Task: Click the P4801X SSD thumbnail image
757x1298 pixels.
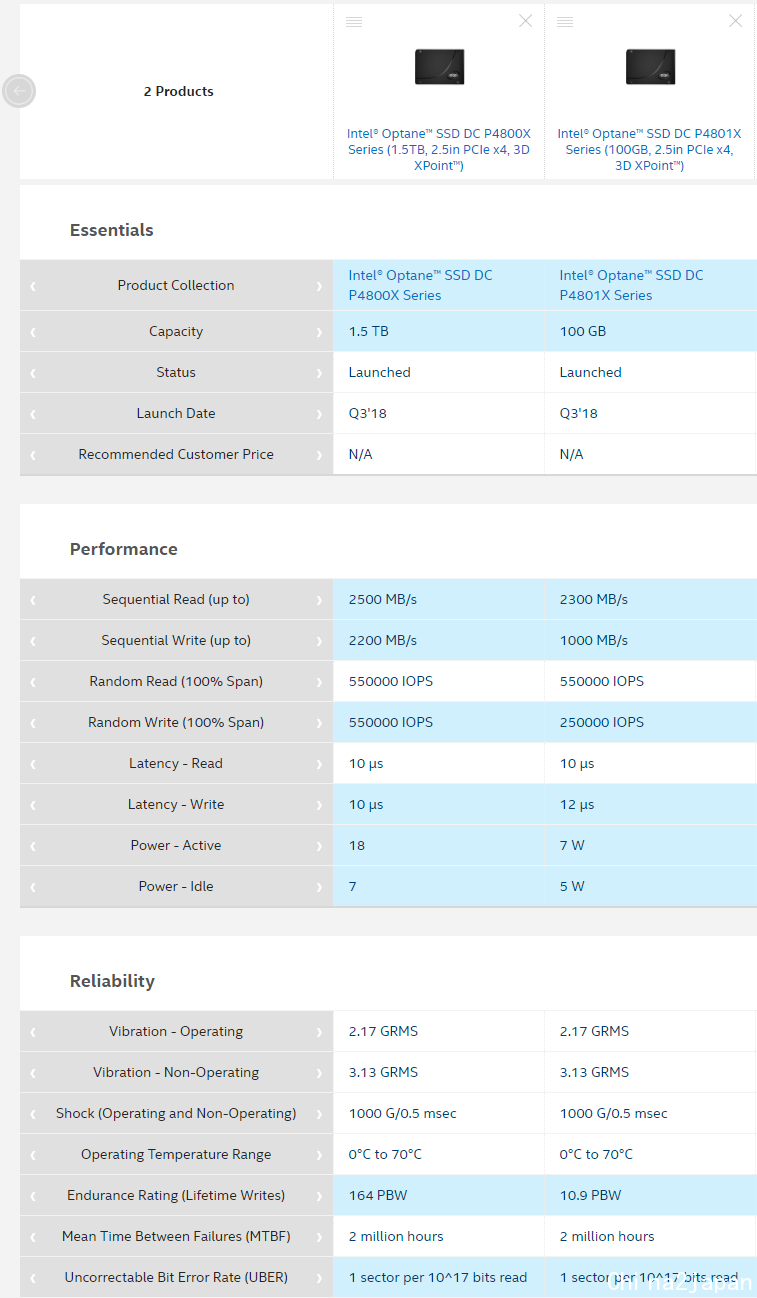Action: pos(650,67)
